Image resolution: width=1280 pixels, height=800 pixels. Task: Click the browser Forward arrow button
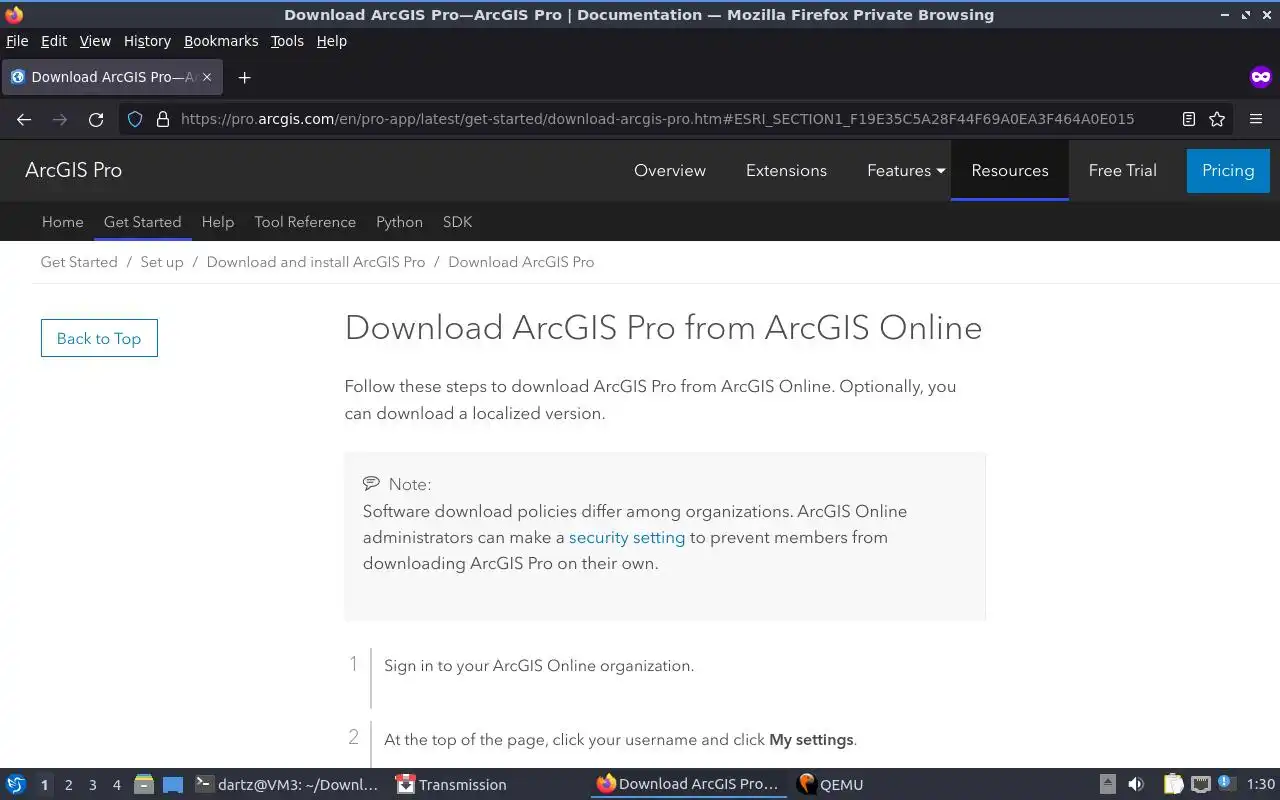(x=60, y=119)
